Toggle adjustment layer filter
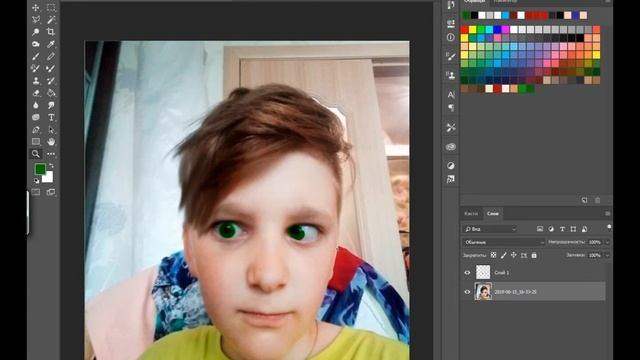 (551, 229)
